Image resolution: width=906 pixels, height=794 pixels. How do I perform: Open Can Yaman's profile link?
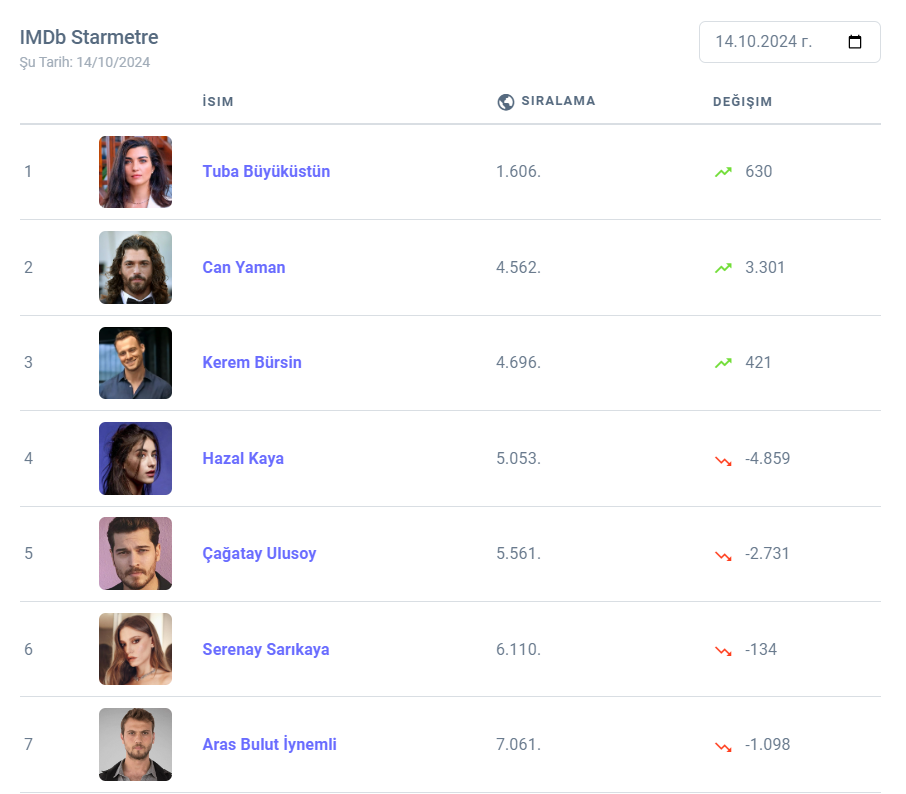[x=244, y=268]
